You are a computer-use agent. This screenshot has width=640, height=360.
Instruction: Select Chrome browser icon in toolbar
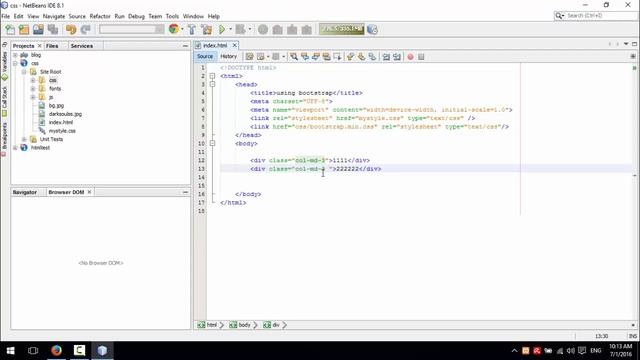(174, 29)
